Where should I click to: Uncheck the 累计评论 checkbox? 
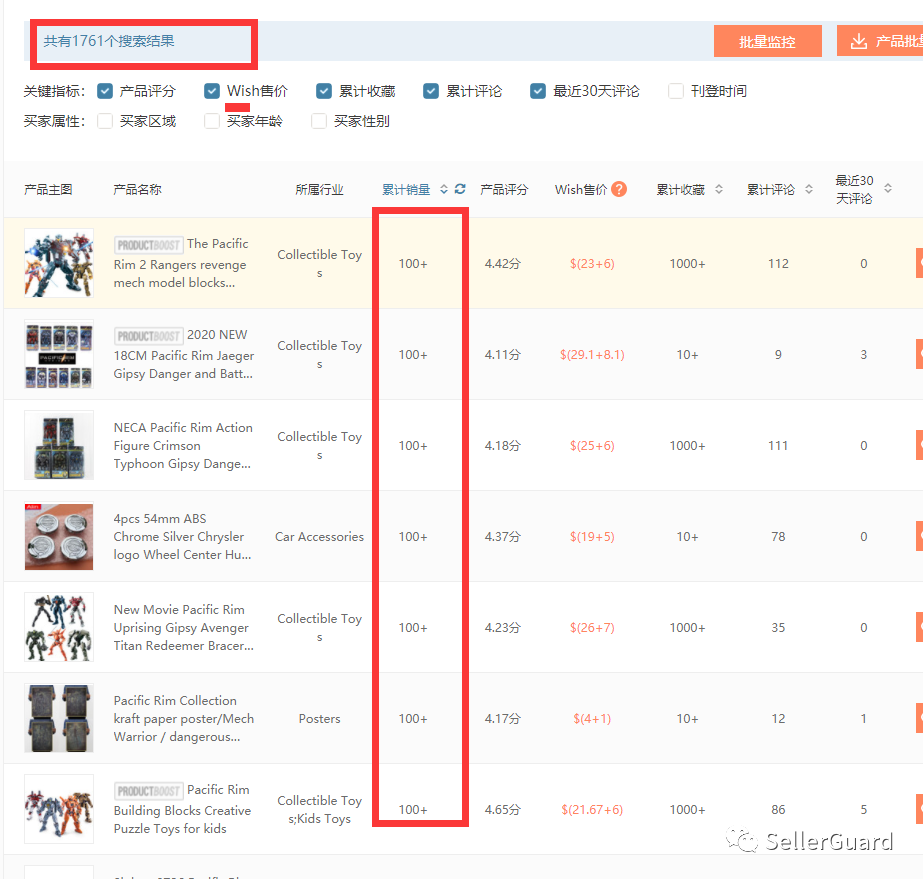click(431, 91)
